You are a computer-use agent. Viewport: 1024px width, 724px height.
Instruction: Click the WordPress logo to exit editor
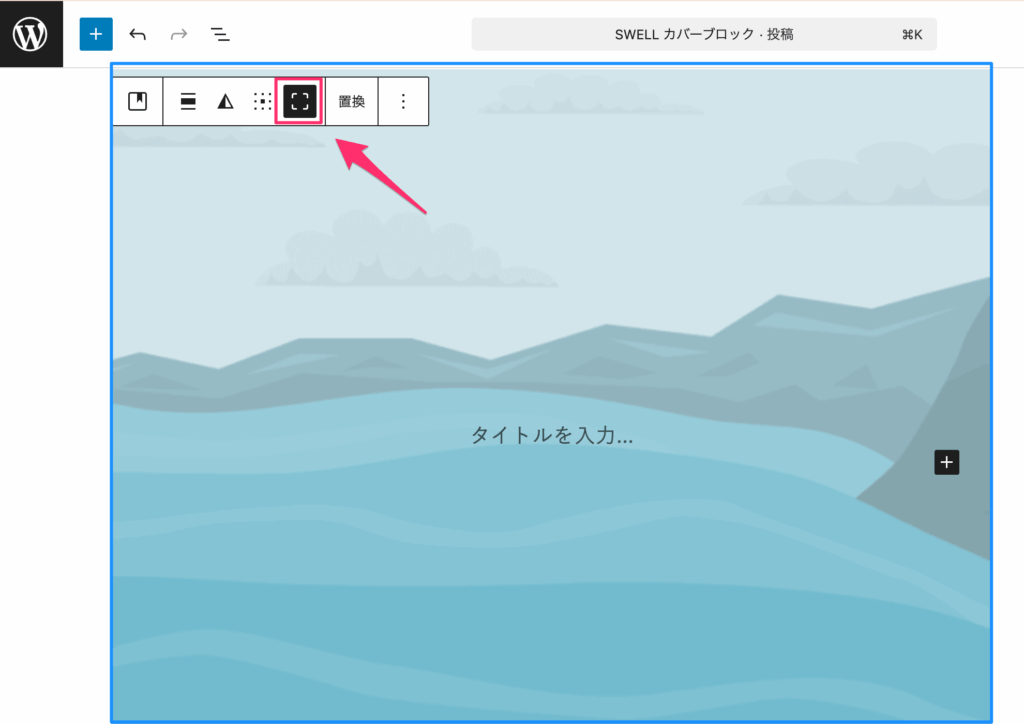click(x=31, y=33)
